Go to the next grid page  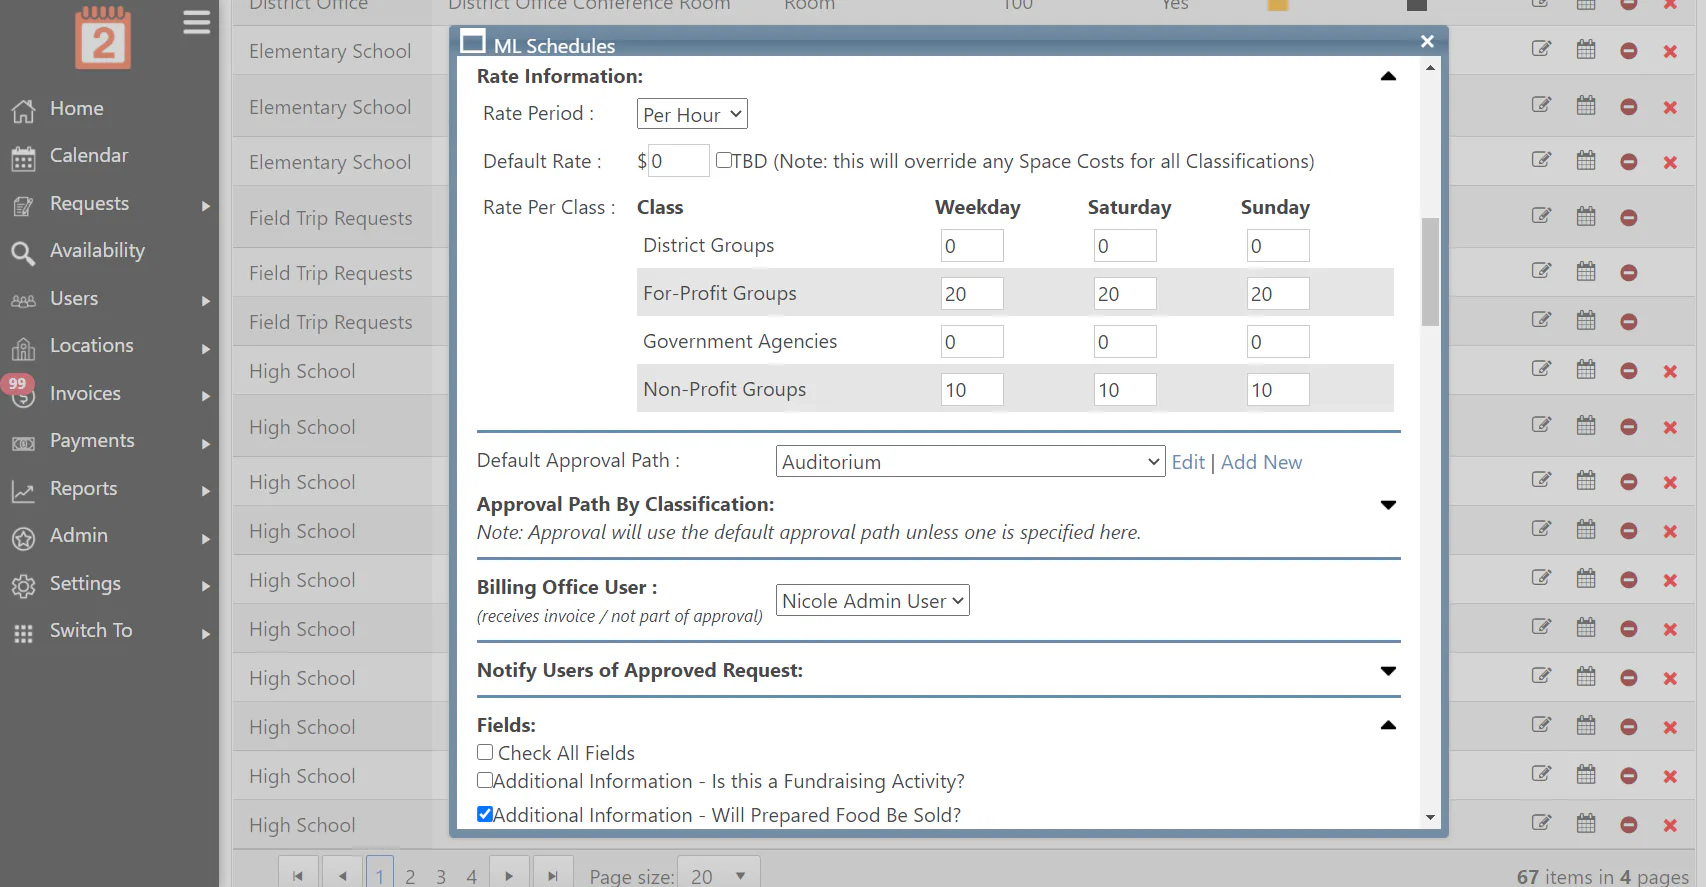[x=509, y=875]
